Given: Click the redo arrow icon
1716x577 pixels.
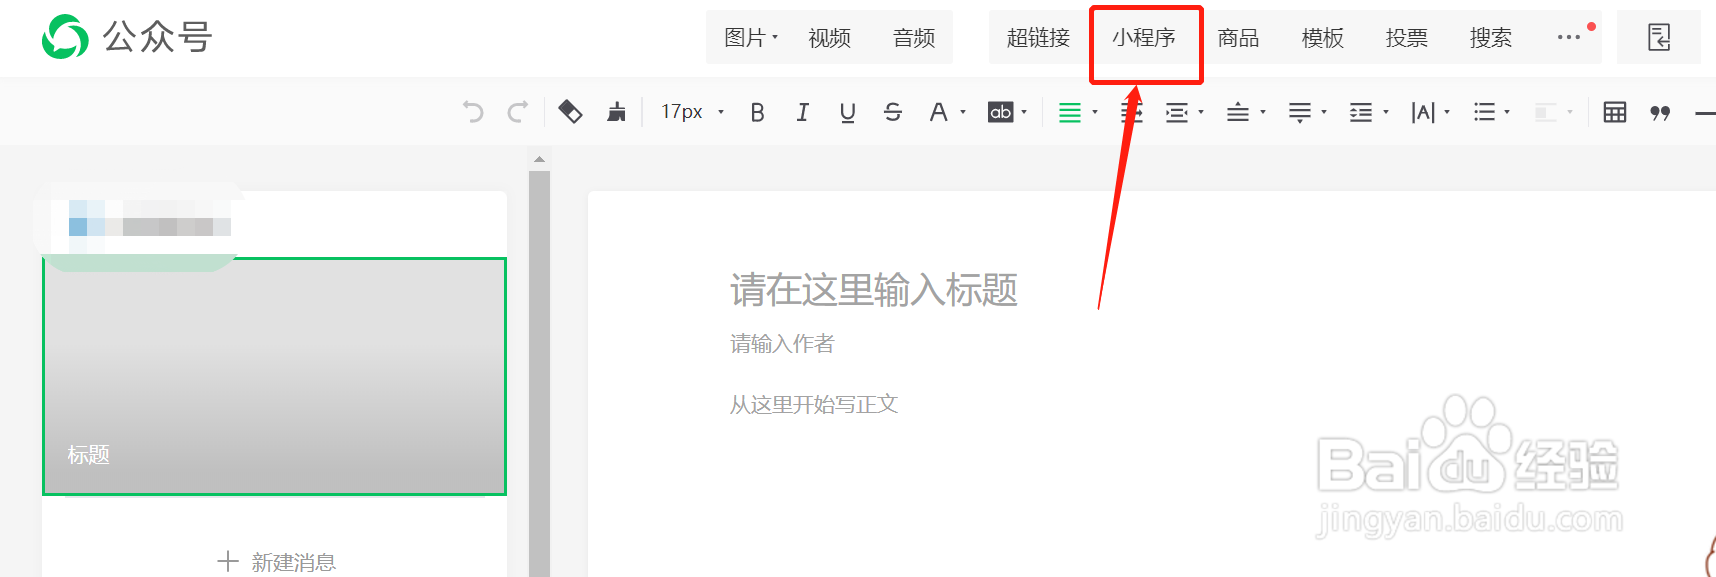Looking at the screenshot, I should [x=517, y=112].
